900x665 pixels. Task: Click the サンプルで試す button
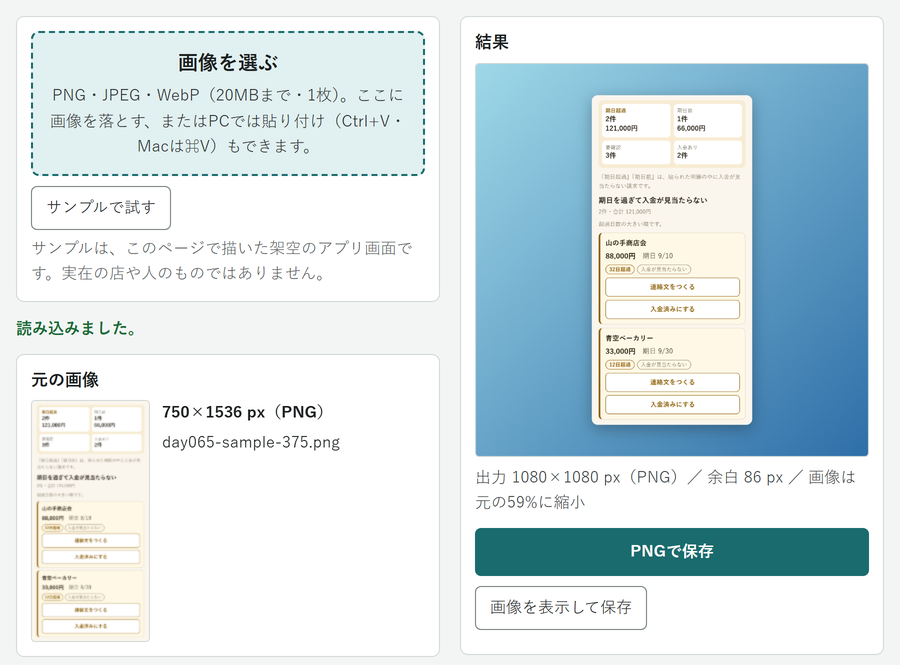pos(101,208)
